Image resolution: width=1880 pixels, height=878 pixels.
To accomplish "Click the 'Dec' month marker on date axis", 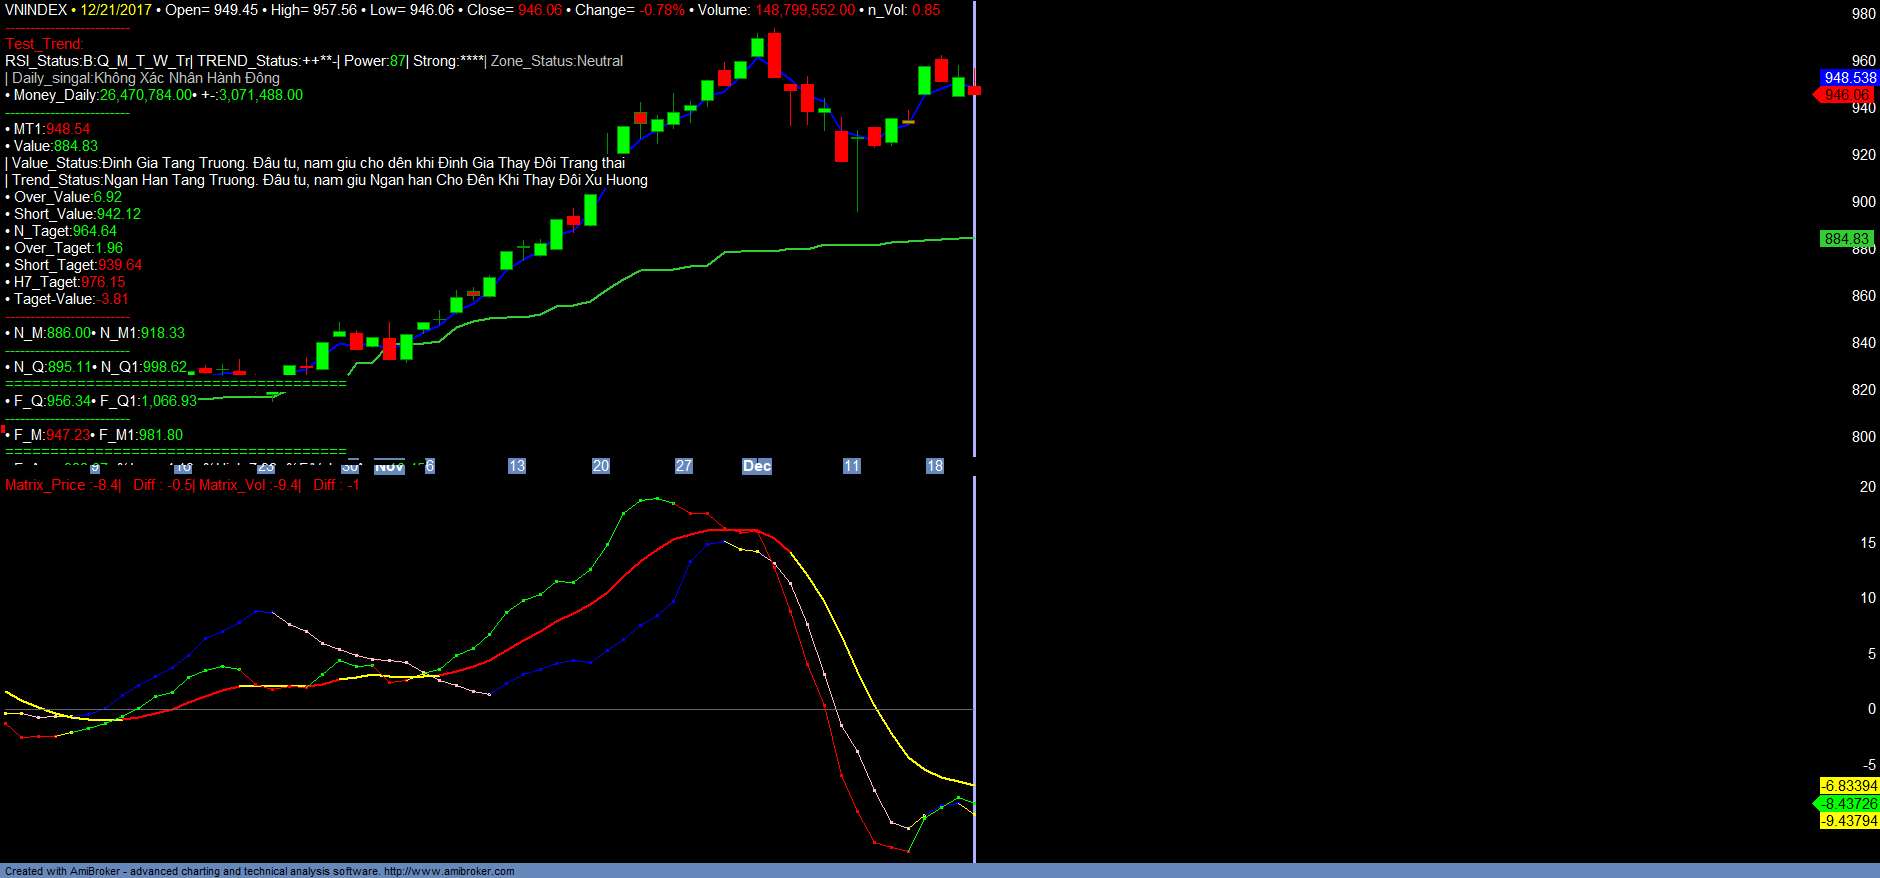I will 757,466.
